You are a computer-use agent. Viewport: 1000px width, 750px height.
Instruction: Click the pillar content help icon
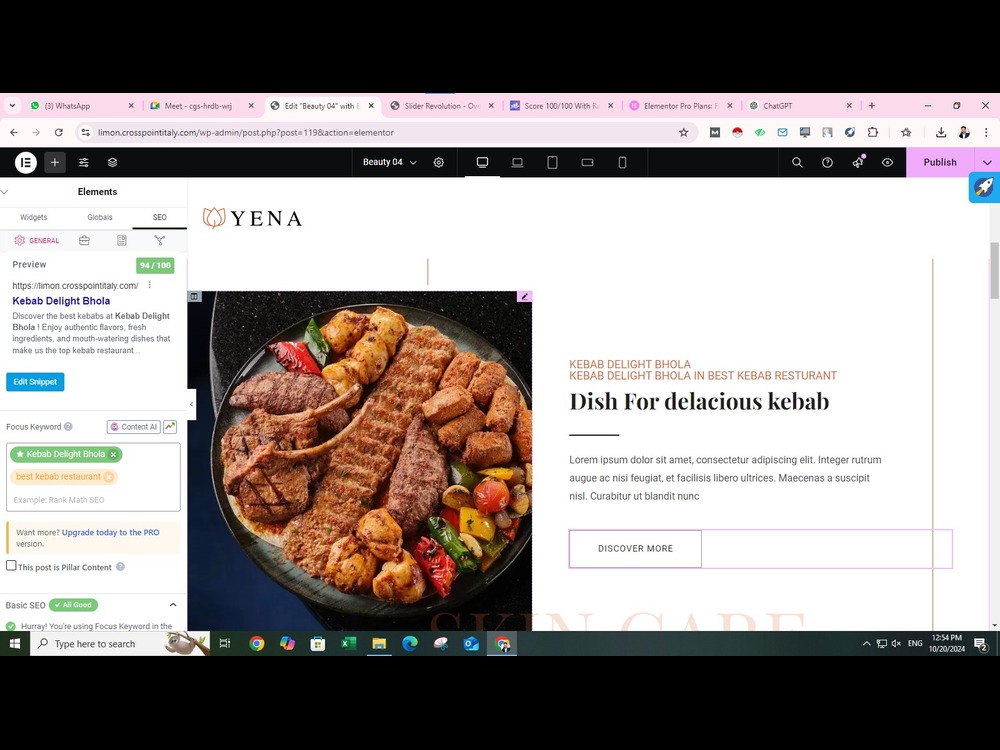[121, 566]
